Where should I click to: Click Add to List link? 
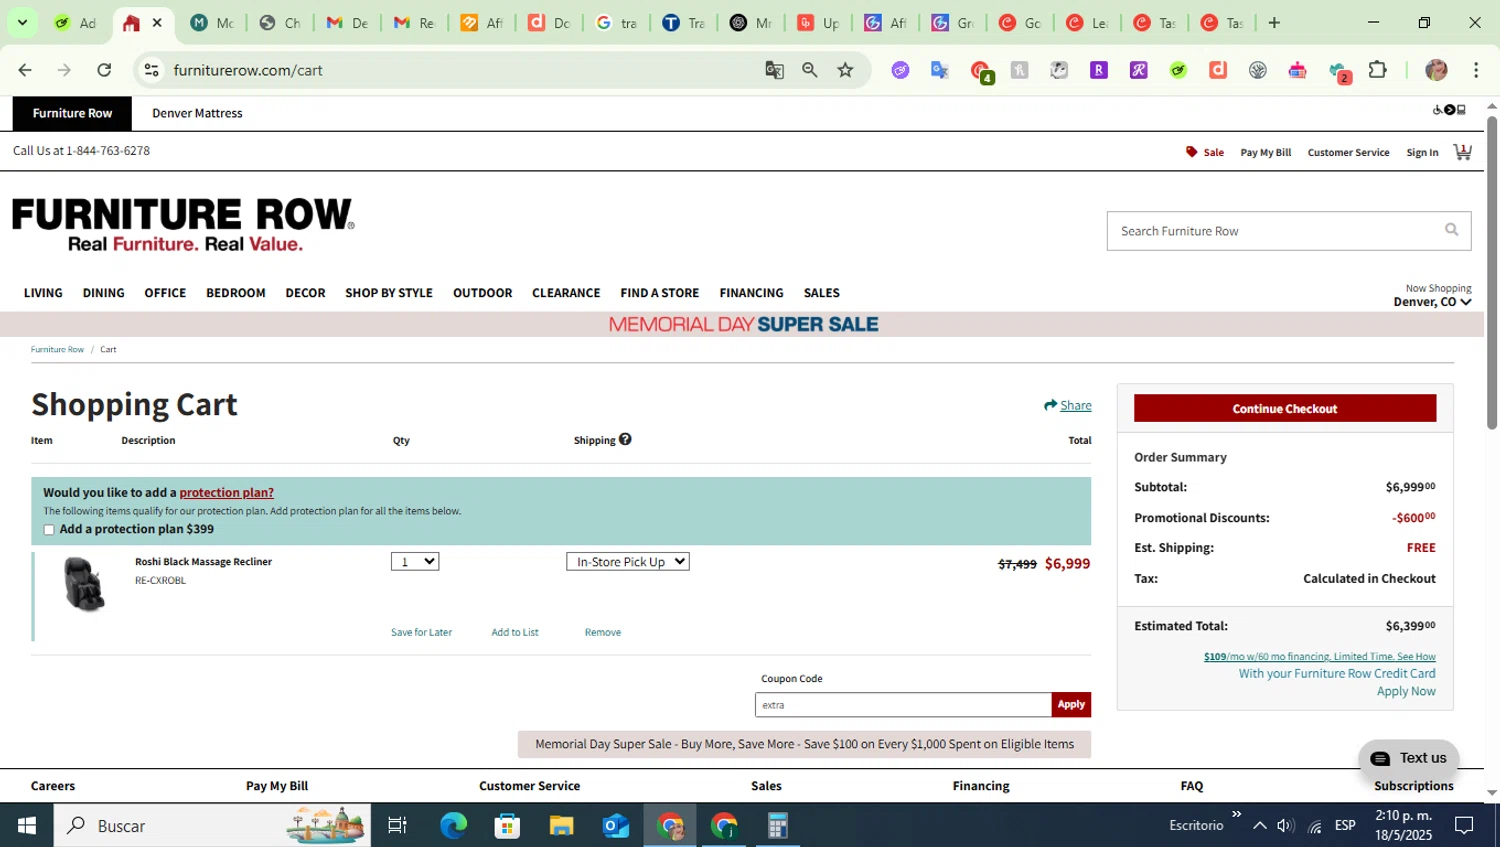point(515,632)
